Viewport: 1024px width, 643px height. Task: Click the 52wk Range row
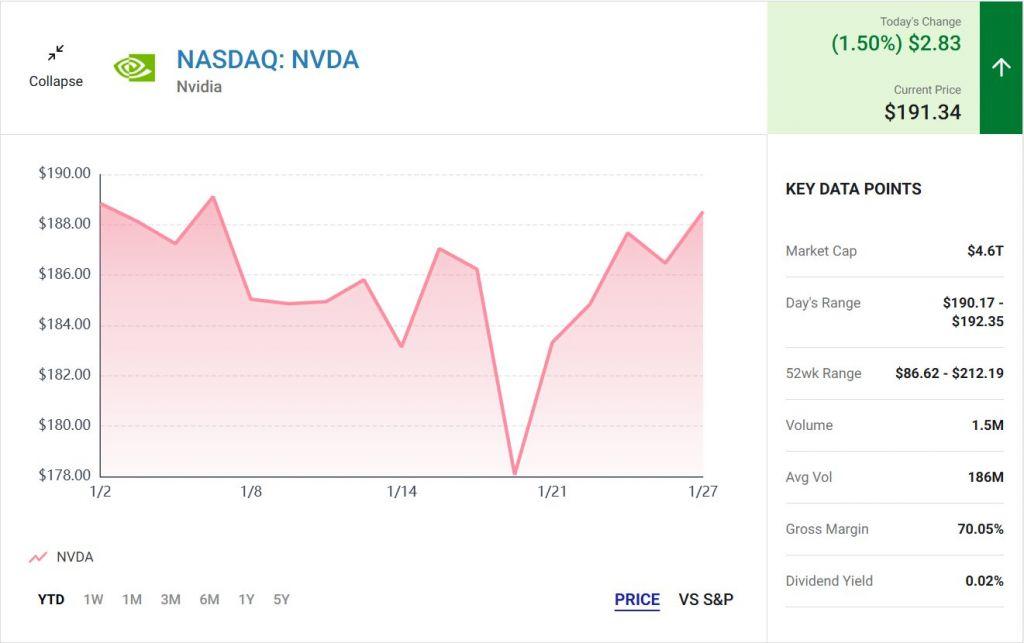(x=894, y=373)
